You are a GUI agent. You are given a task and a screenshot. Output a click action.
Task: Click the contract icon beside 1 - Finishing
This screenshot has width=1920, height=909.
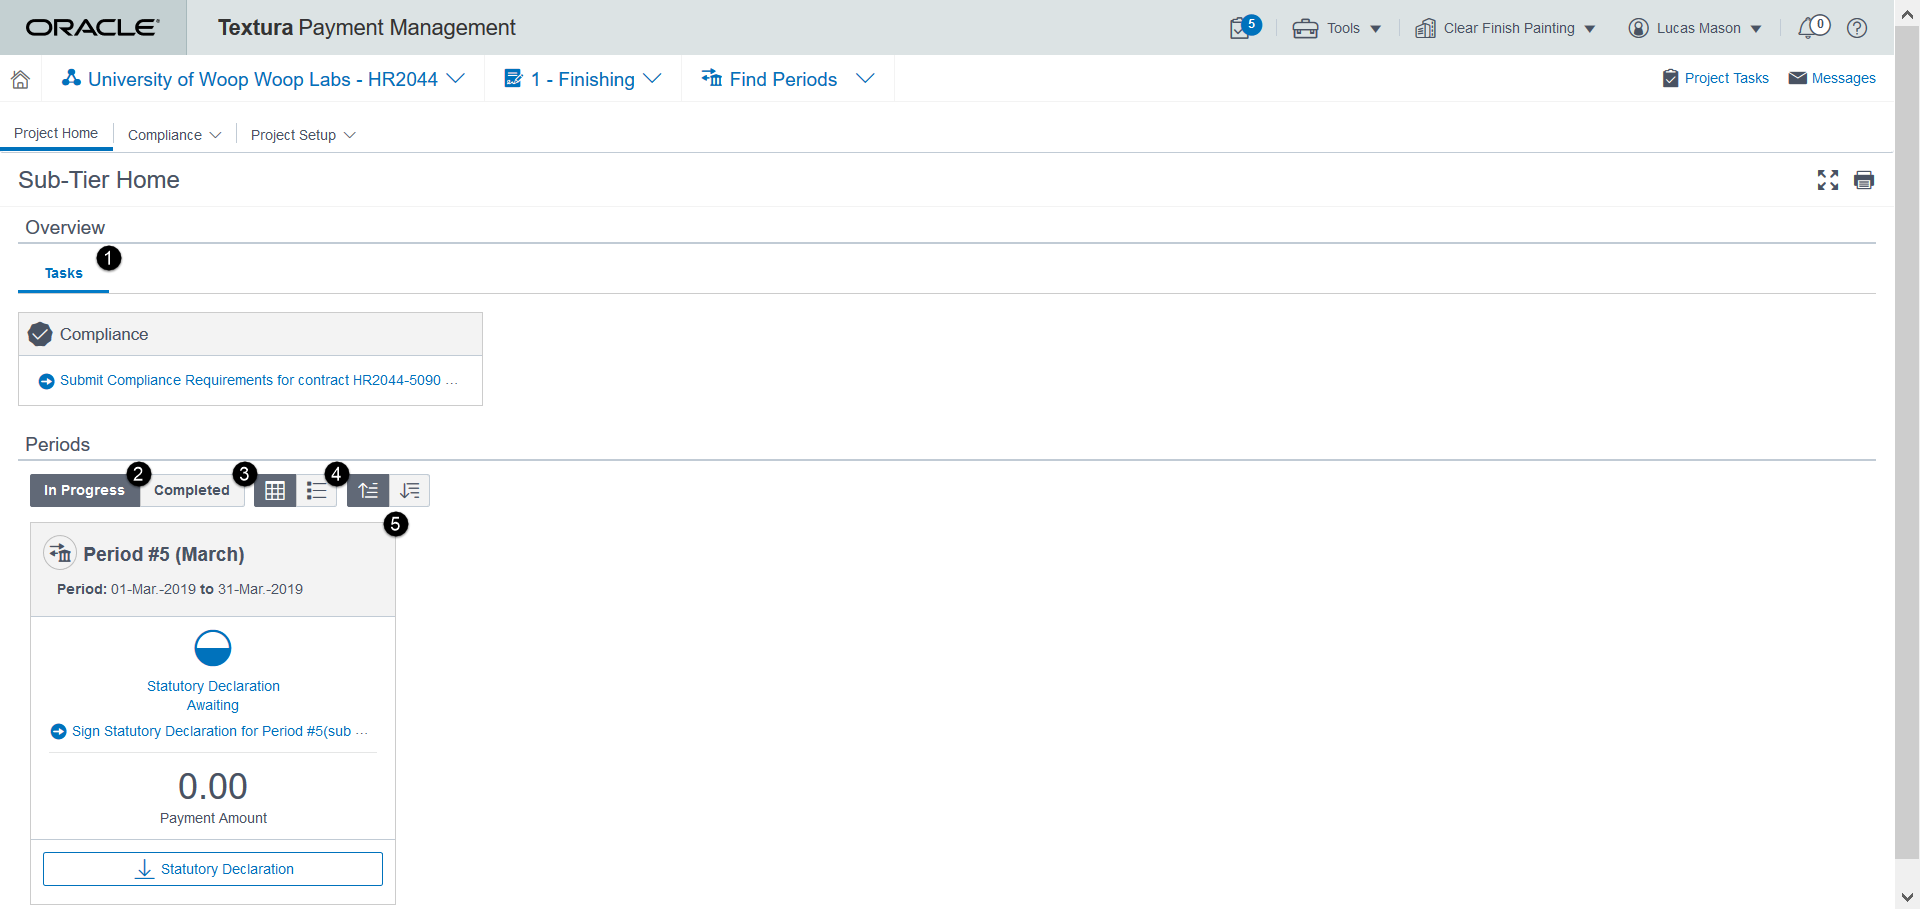coord(513,78)
